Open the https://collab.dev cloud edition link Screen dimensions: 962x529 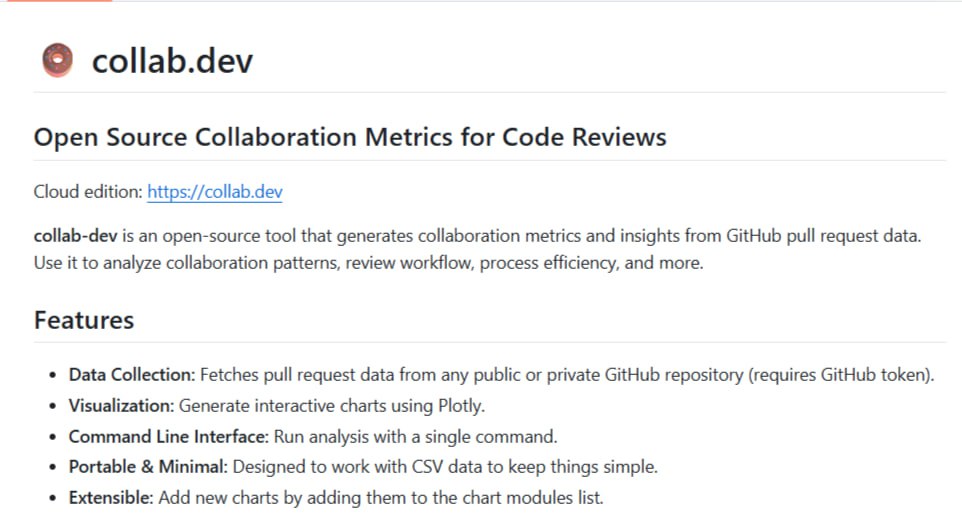click(215, 192)
